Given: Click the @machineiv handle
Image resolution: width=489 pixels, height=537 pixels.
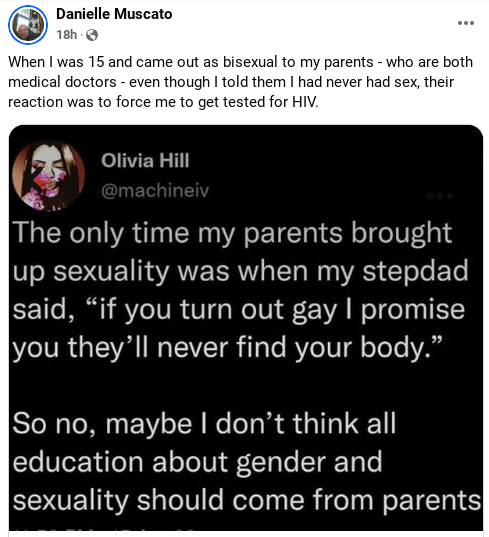Looking at the screenshot, I should pos(155,190).
